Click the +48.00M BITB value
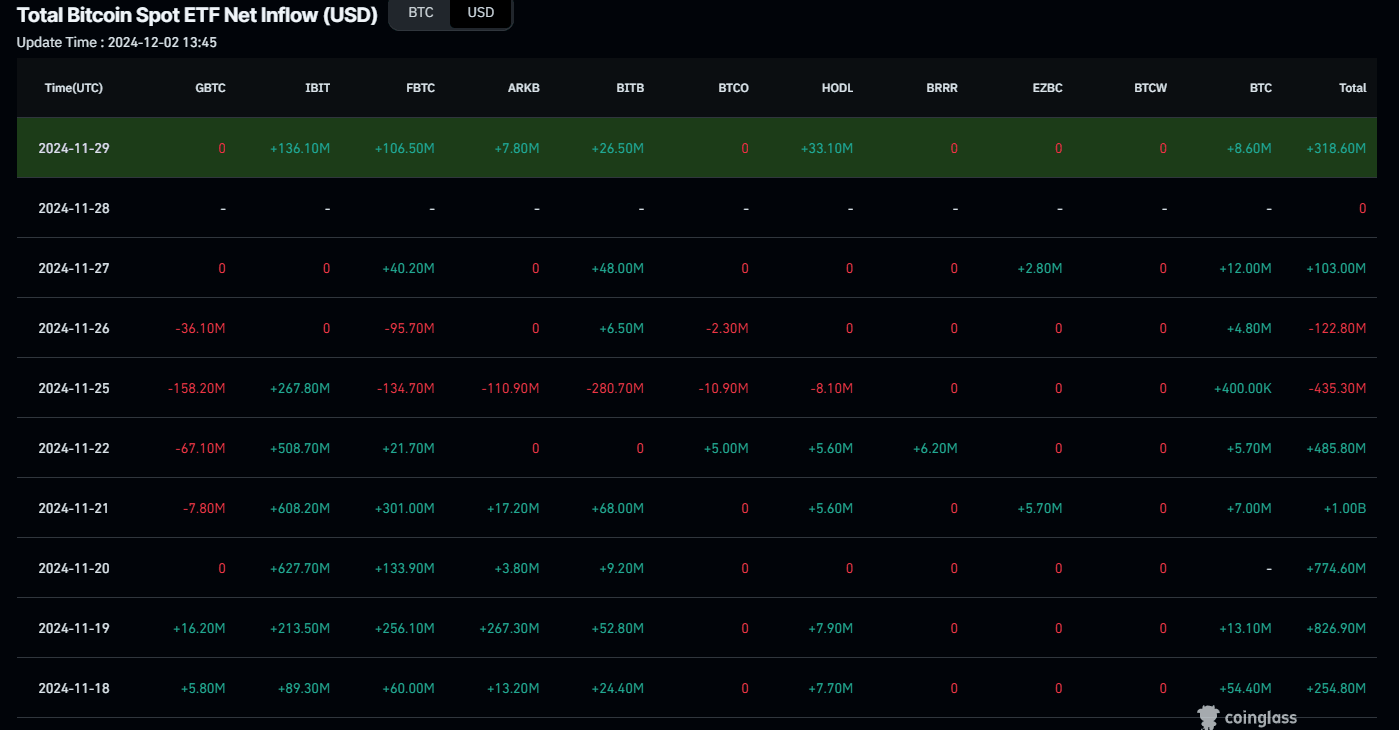The image size is (1399, 730). [618, 268]
